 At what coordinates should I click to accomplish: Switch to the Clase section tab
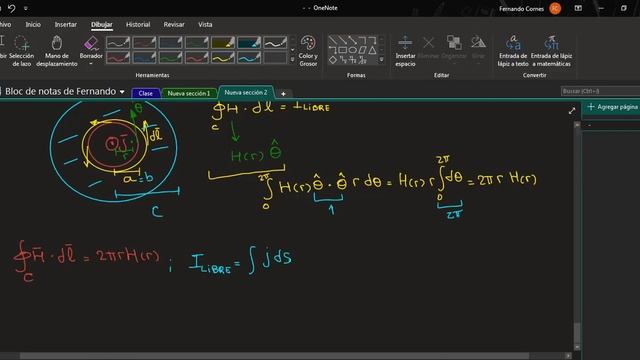145,93
